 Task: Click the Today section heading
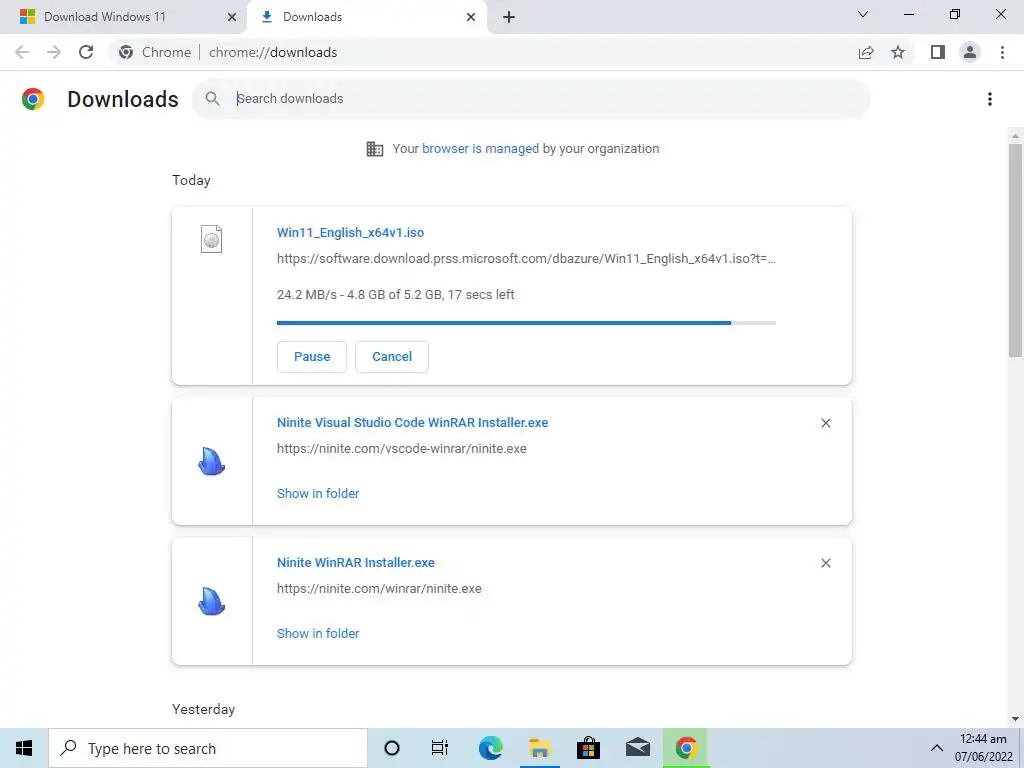191,180
